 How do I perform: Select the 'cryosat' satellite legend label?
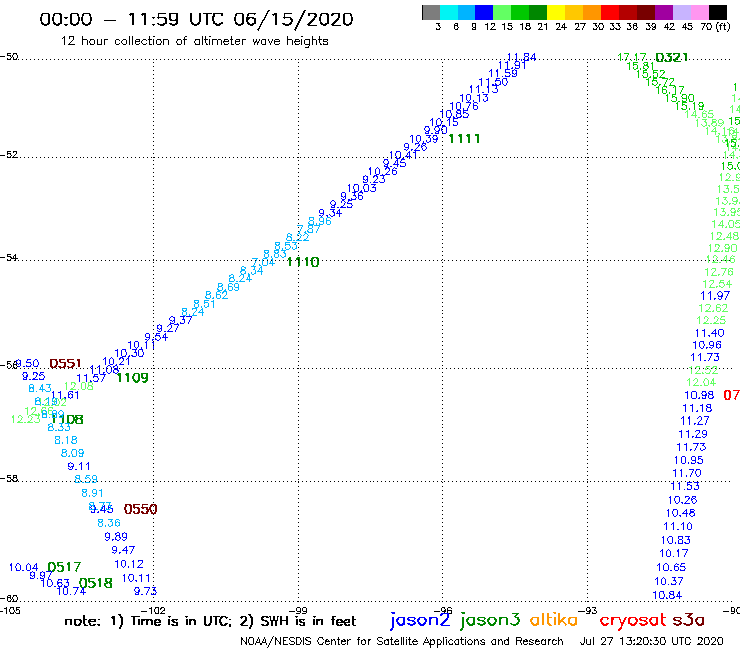coord(633,621)
